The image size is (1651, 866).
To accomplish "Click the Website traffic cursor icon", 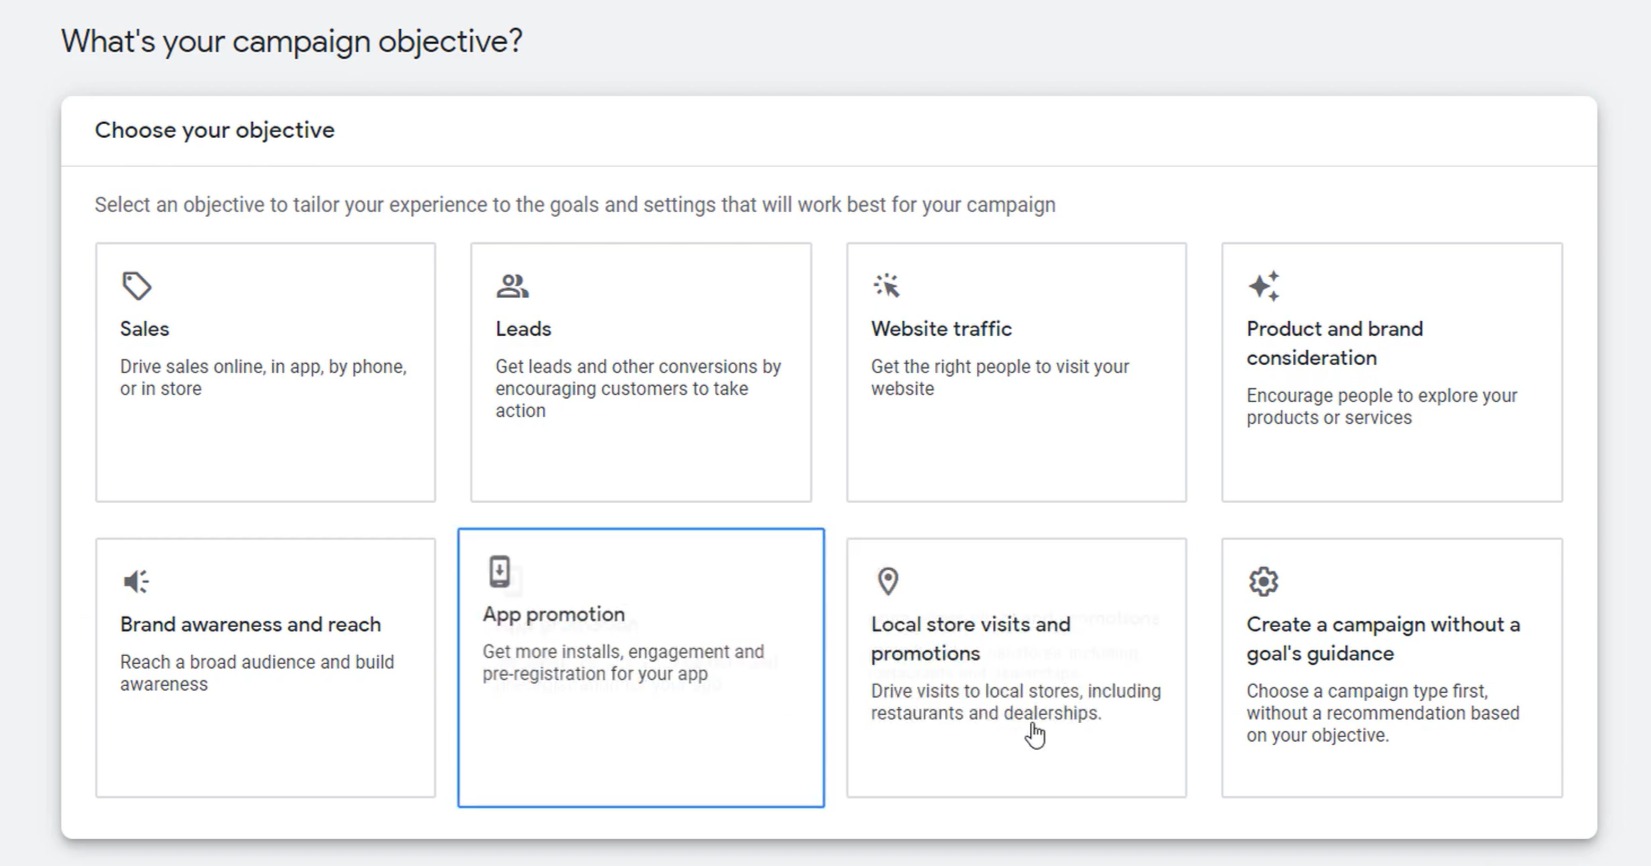I will point(887,286).
